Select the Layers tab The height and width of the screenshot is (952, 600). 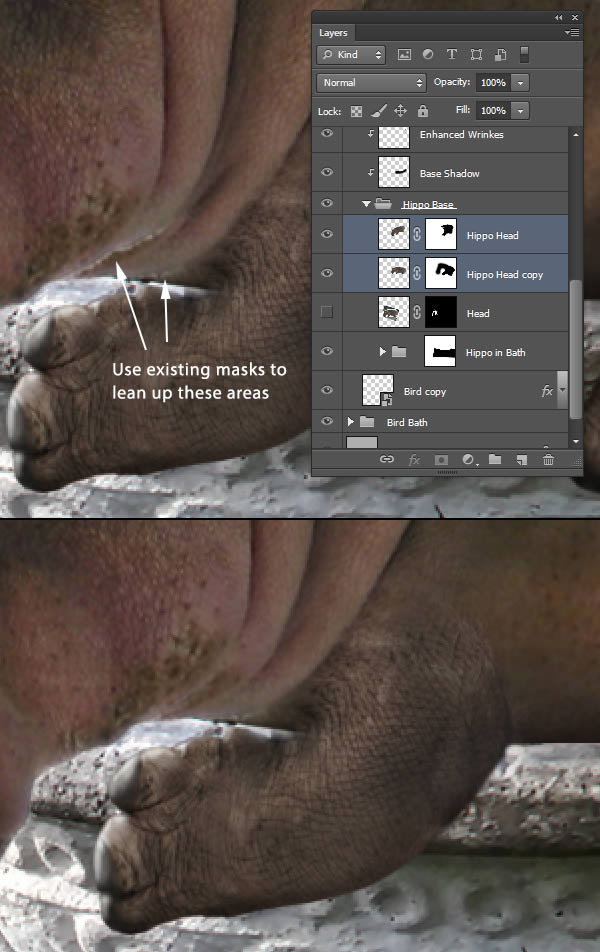coord(333,33)
